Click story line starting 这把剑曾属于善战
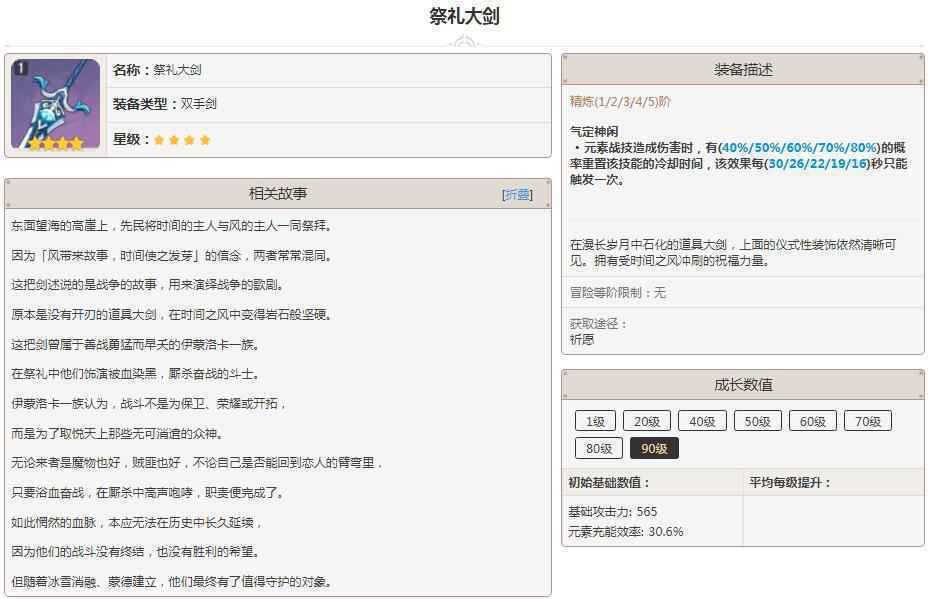Viewport: 928px width, 599px height. tap(136, 344)
